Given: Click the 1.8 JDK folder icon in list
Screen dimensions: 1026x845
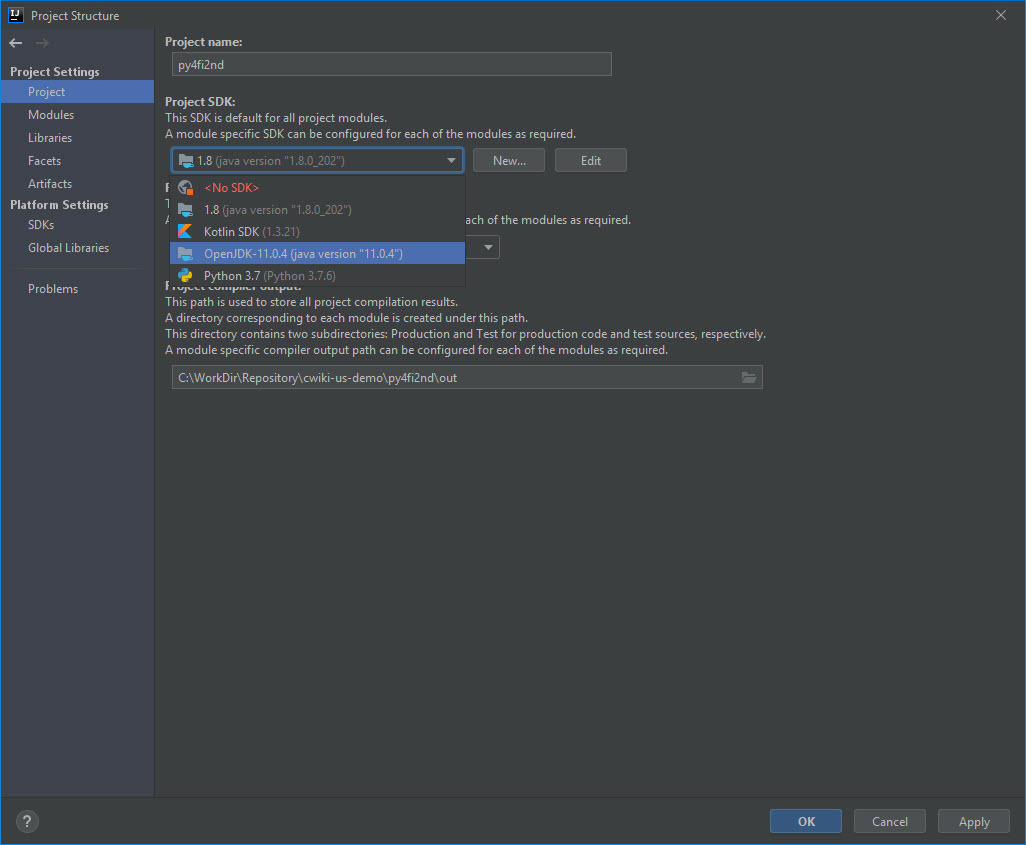Looking at the screenshot, I should (186, 210).
